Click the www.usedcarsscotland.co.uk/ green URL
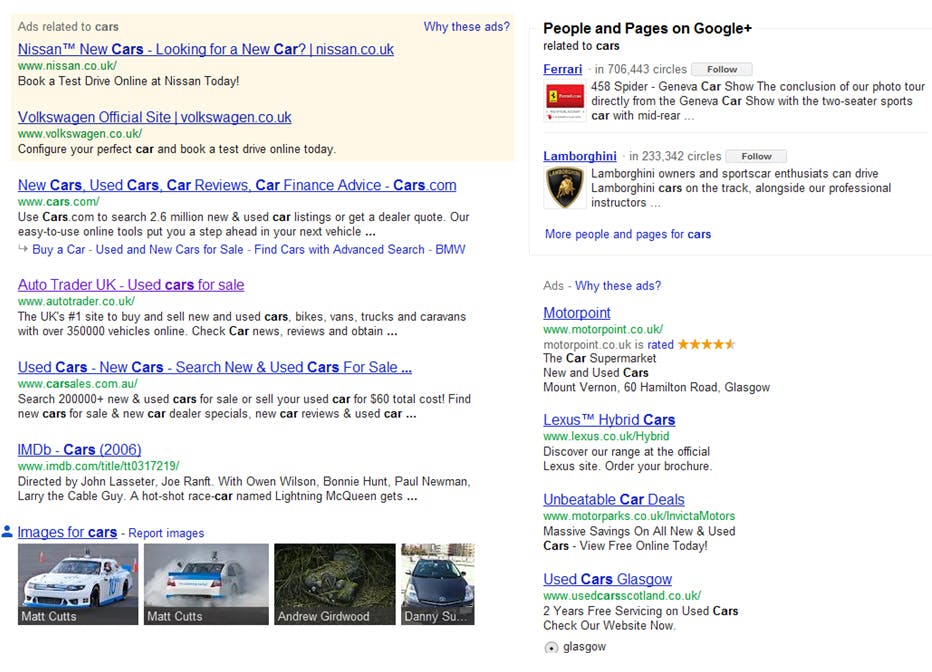 pyautogui.click(x=622, y=595)
